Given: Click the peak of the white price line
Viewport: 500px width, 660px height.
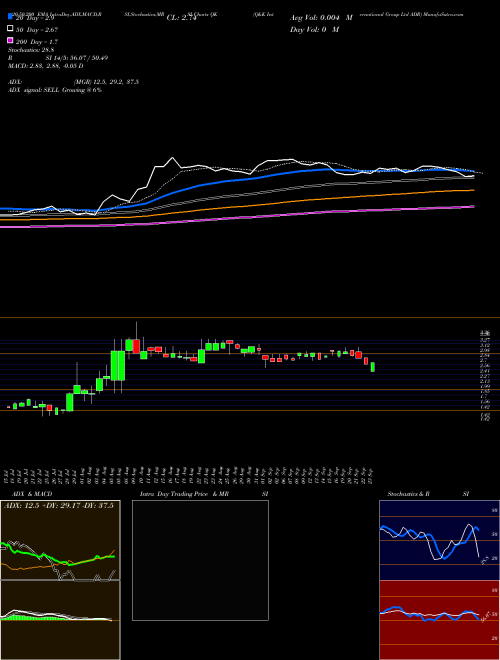Looking at the screenshot, I should tap(172, 158).
